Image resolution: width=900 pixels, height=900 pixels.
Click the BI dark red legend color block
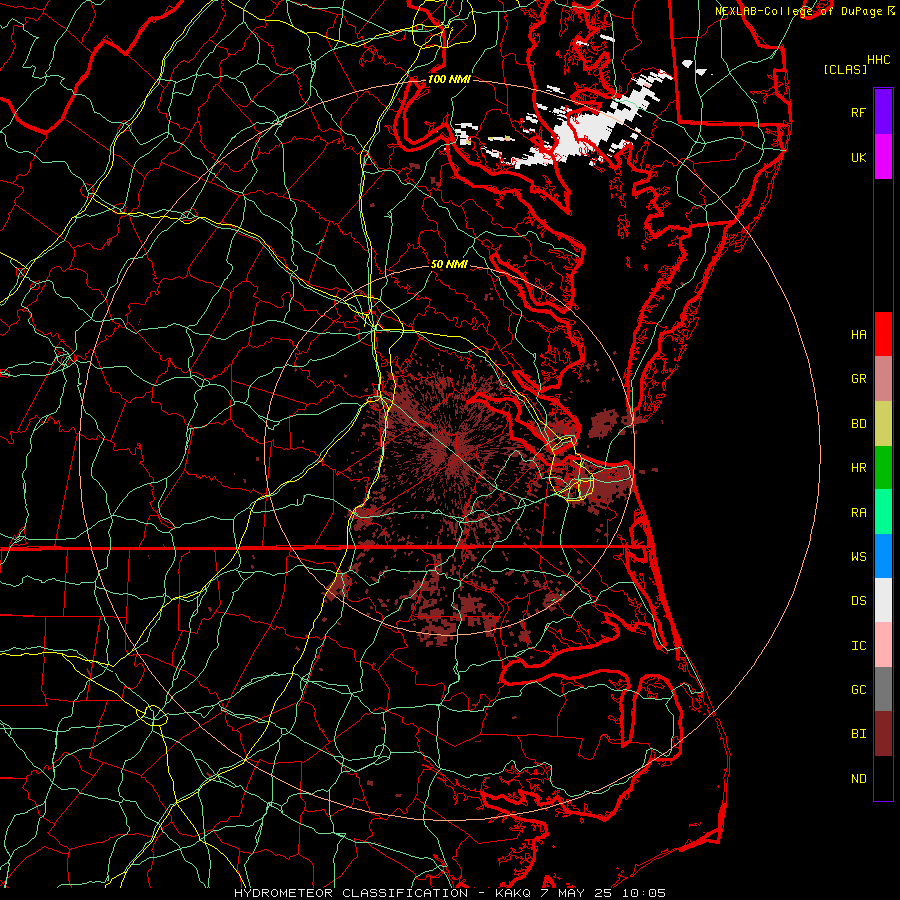[x=883, y=734]
